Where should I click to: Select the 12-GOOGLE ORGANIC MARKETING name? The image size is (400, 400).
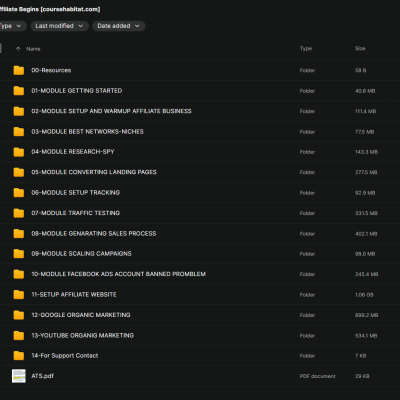pyautogui.click(x=81, y=315)
